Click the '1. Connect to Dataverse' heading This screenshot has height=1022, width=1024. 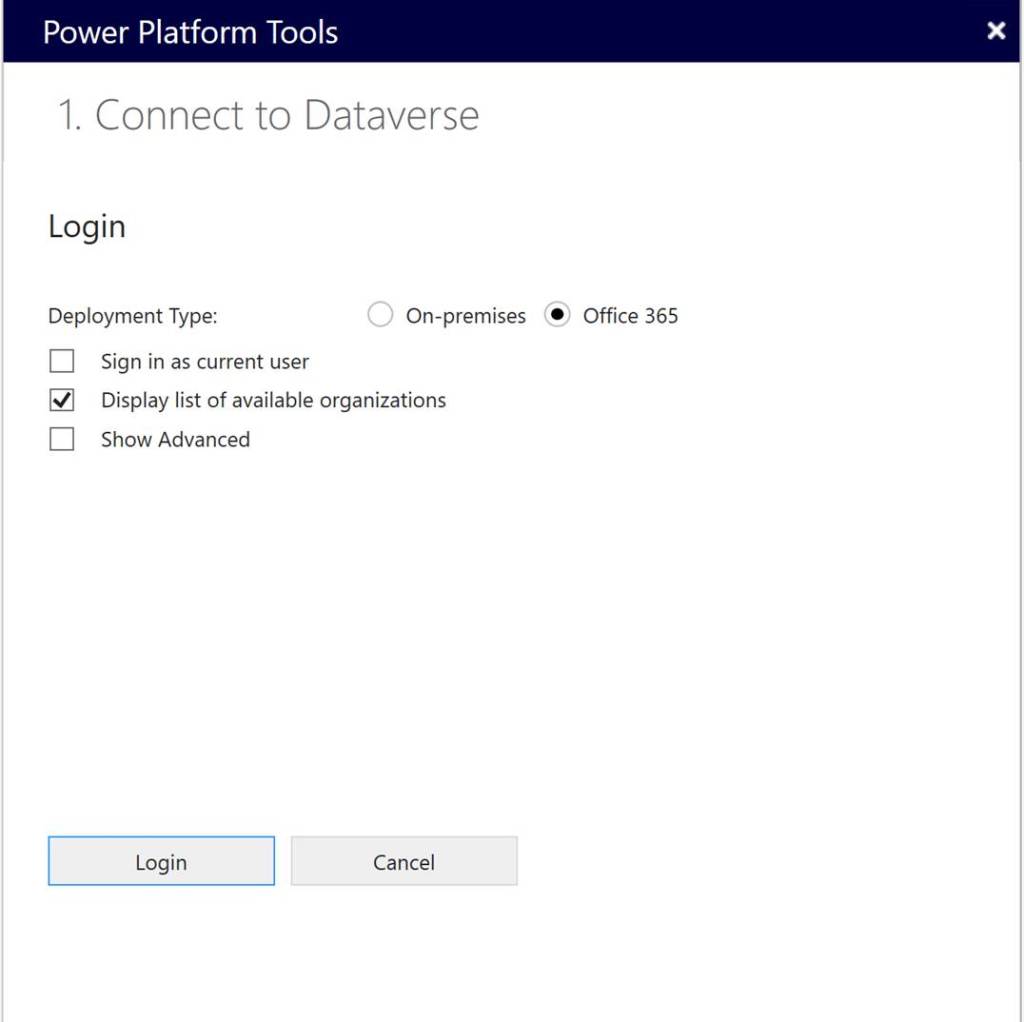click(268, 116)
